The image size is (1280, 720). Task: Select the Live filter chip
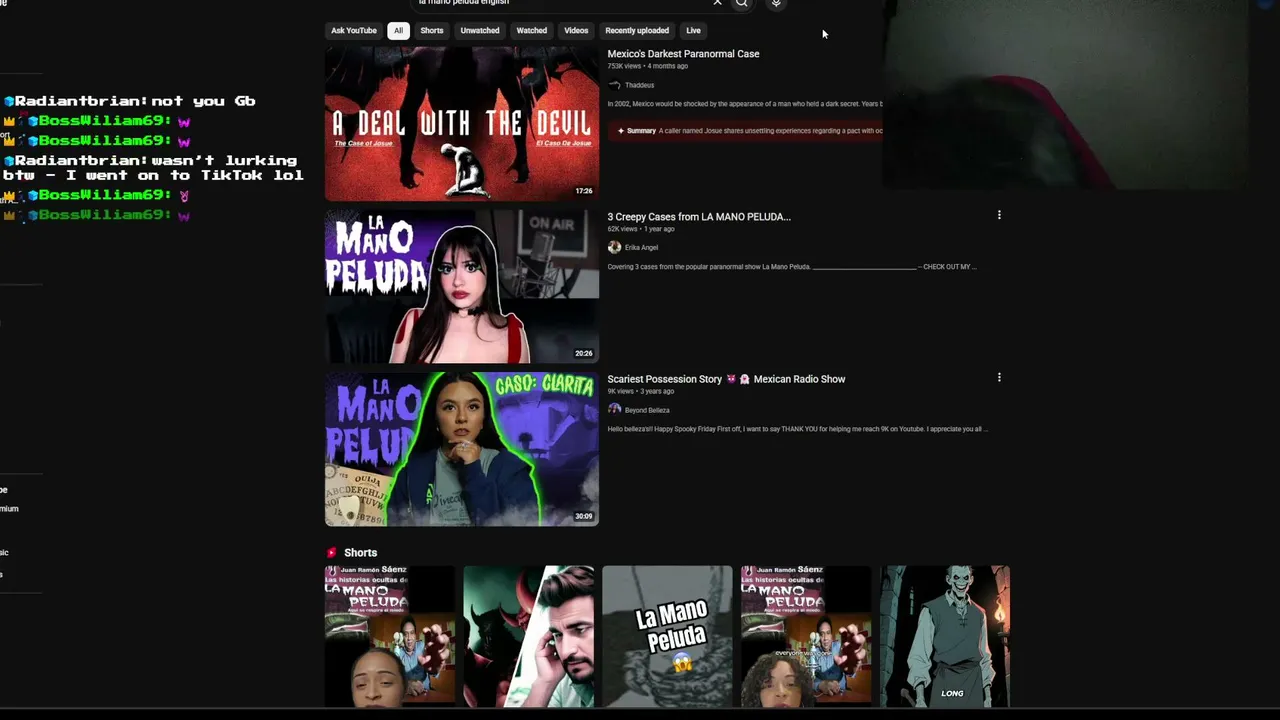[x=693, y=30]
